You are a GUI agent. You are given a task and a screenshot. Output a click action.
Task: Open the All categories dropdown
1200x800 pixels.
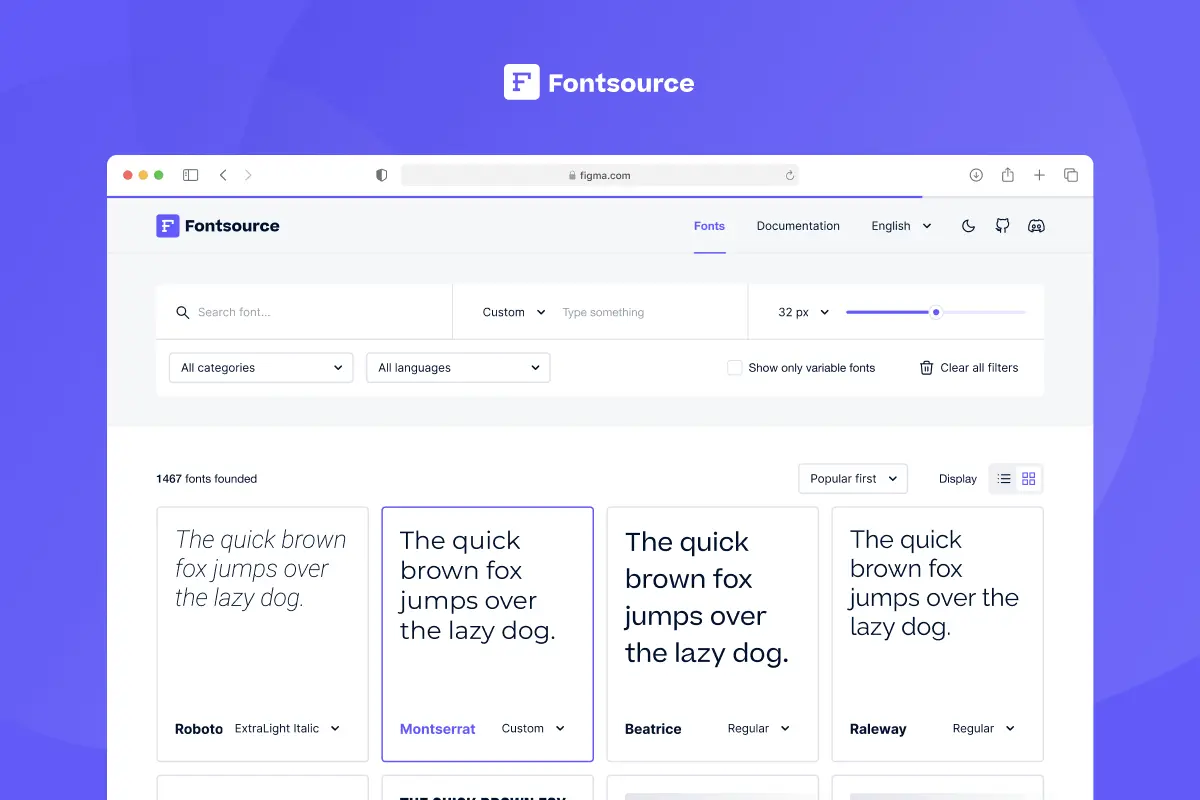pyautogui.click(x=260, y=367)
